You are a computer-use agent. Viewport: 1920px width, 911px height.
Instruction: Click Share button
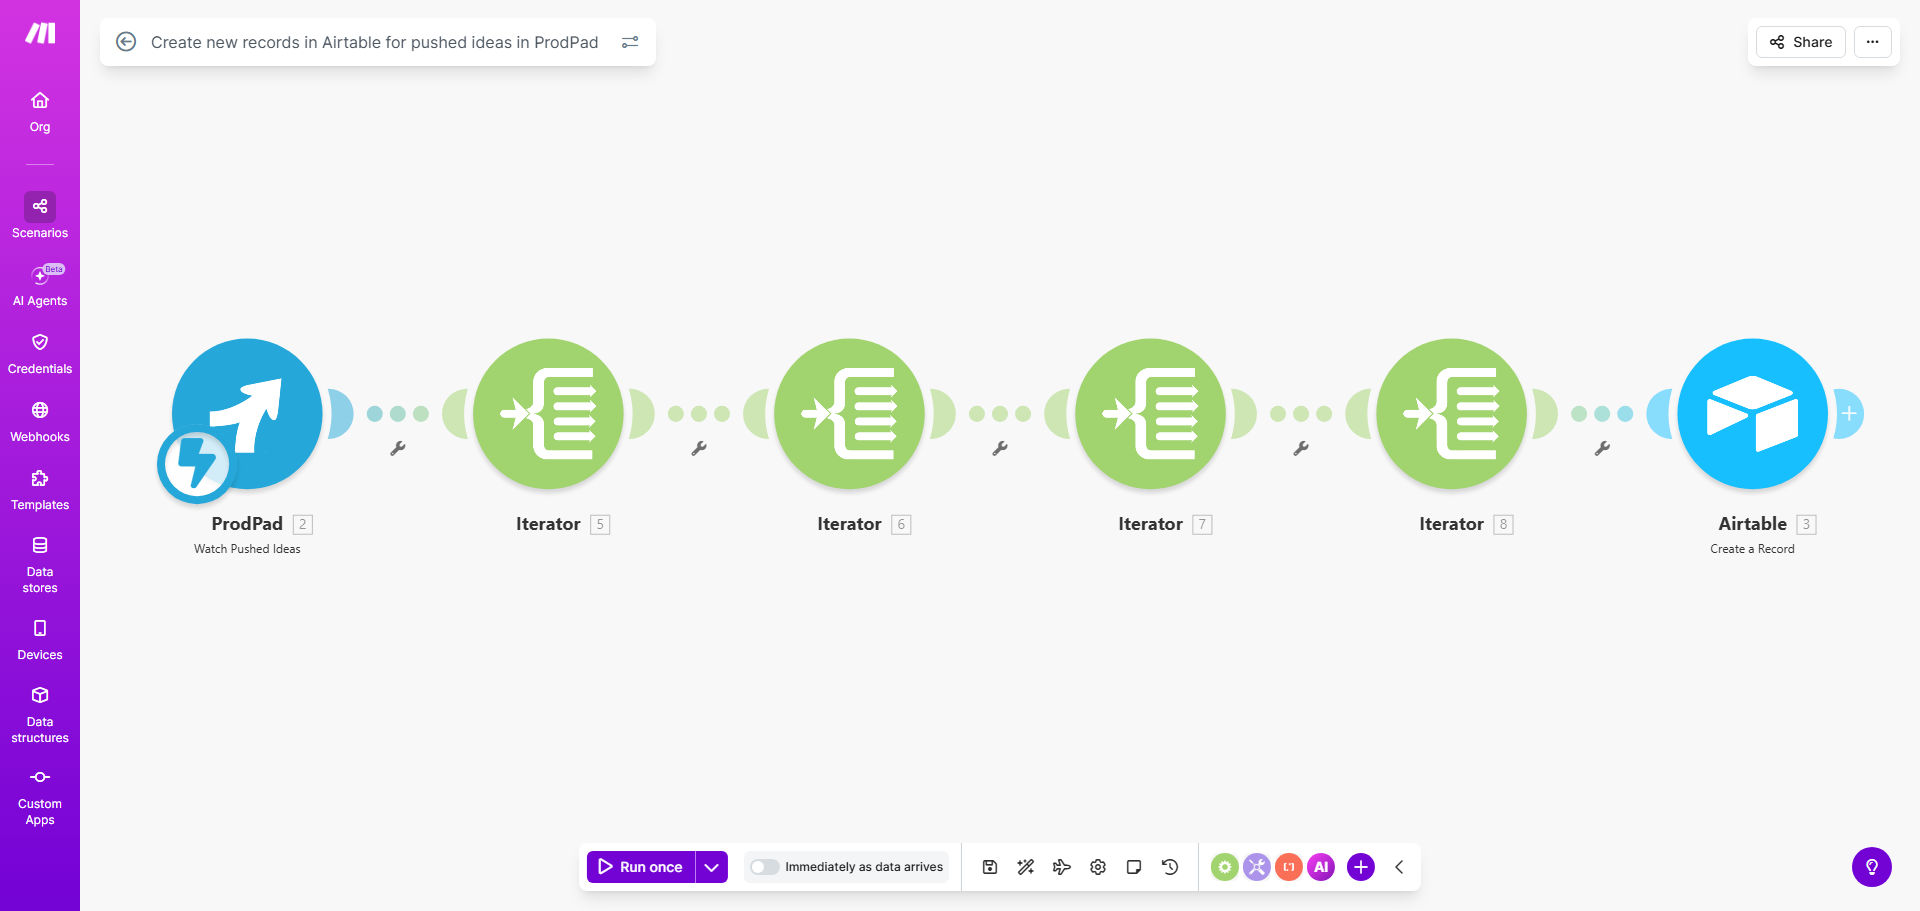point(1801,42)
